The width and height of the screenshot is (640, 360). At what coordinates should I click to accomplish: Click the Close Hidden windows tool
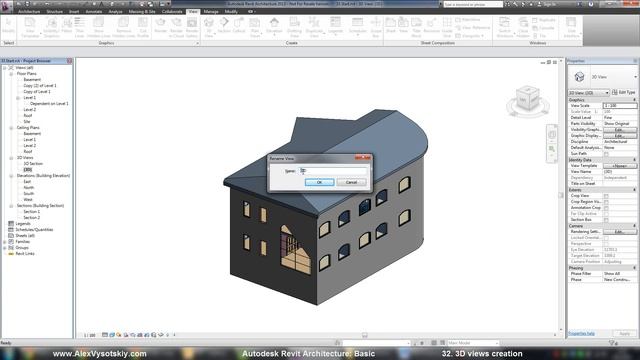tap(523, 28)
